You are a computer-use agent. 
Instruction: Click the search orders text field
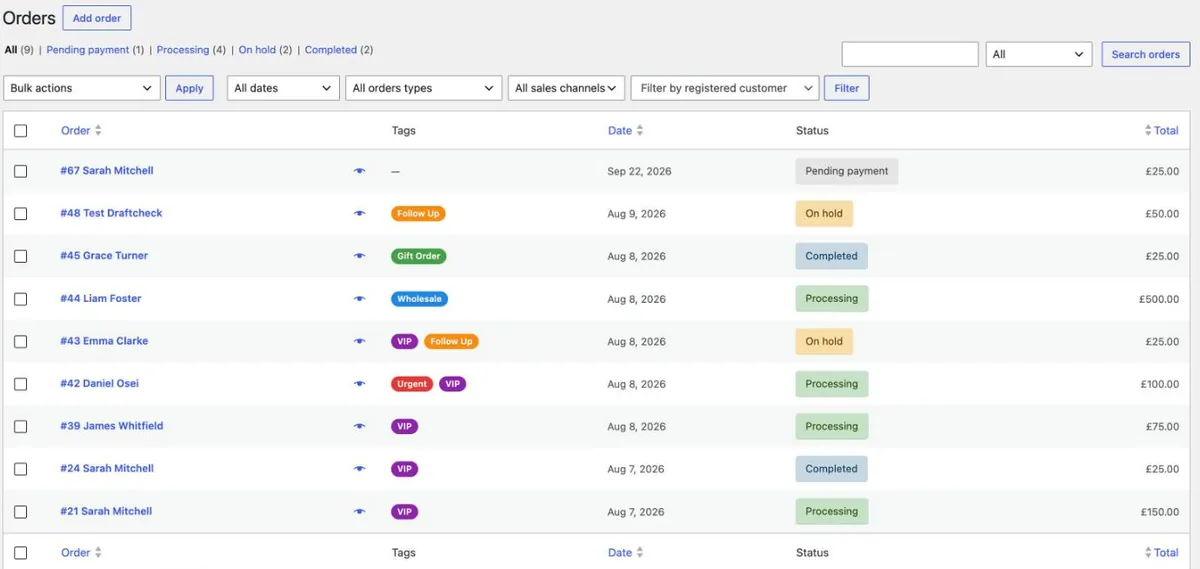point(910,54)
